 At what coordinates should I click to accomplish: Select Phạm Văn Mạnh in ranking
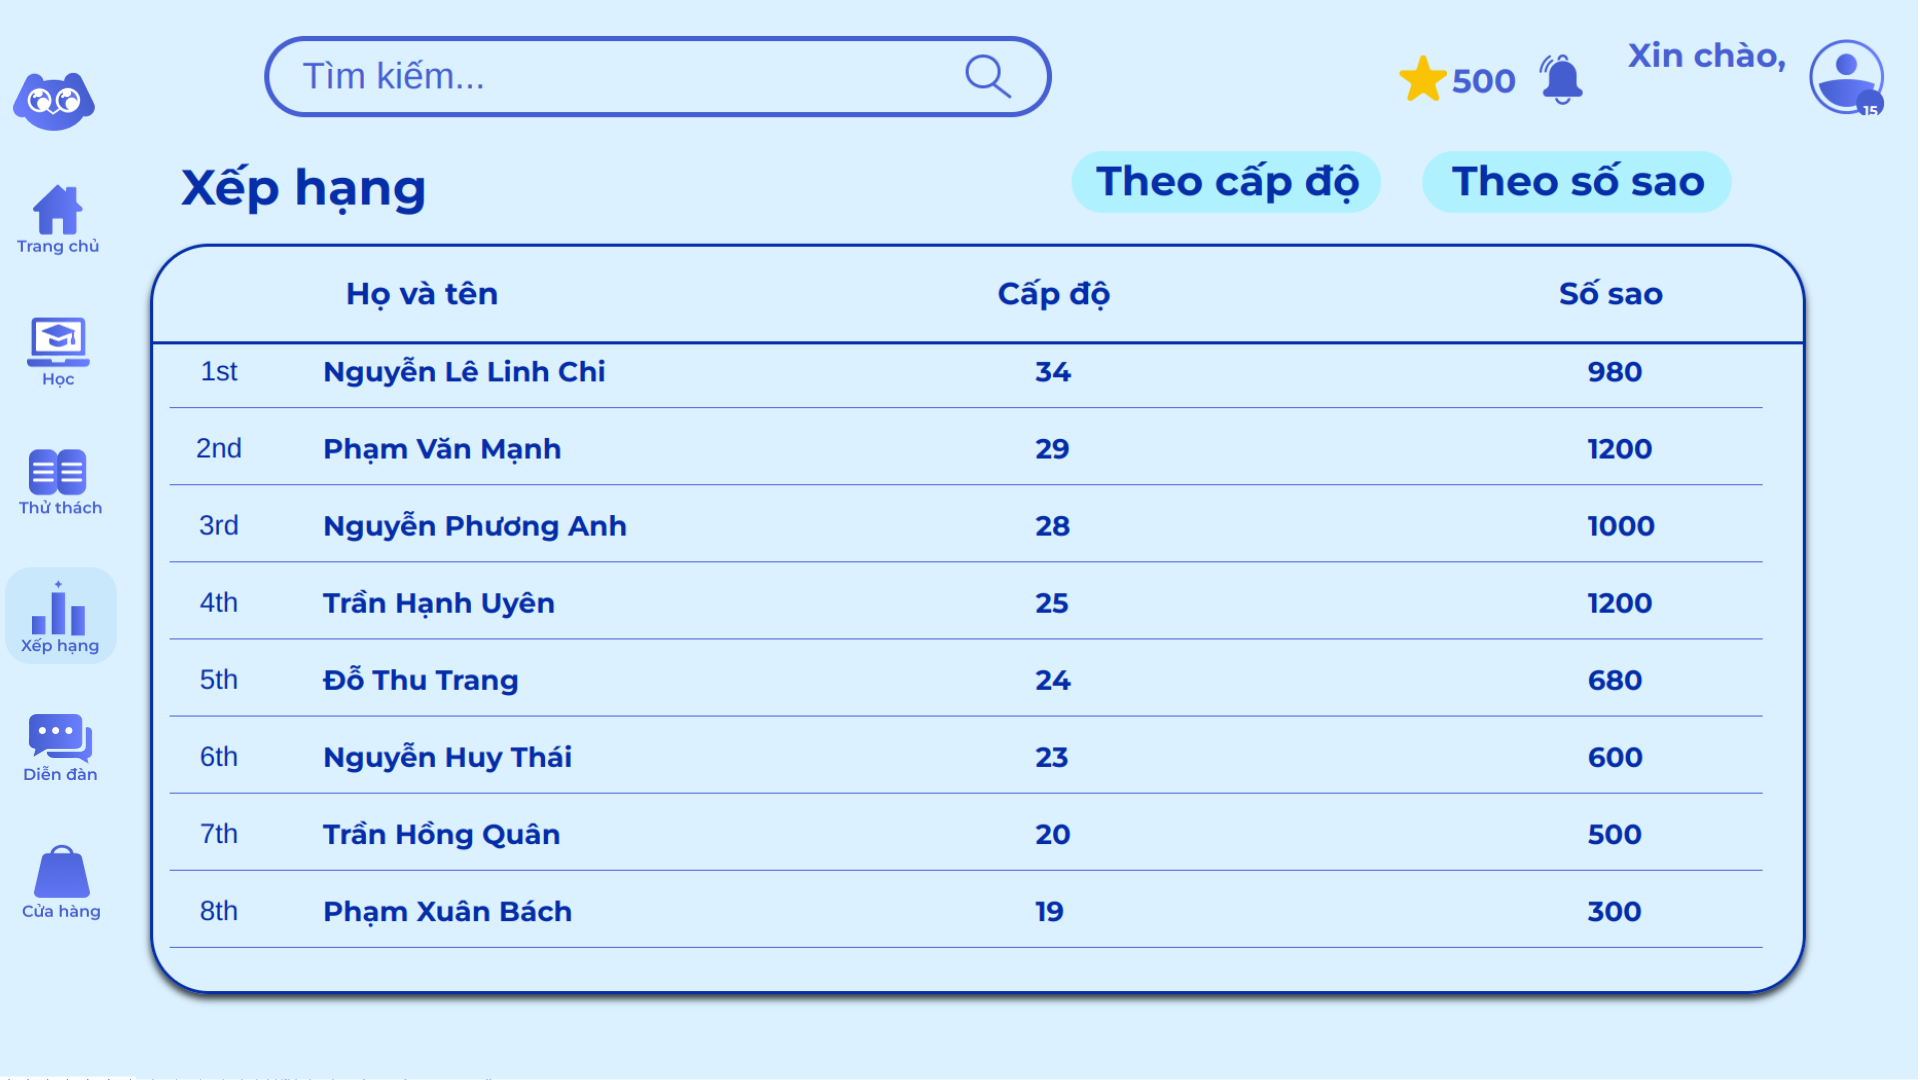(x=442, y=449)
